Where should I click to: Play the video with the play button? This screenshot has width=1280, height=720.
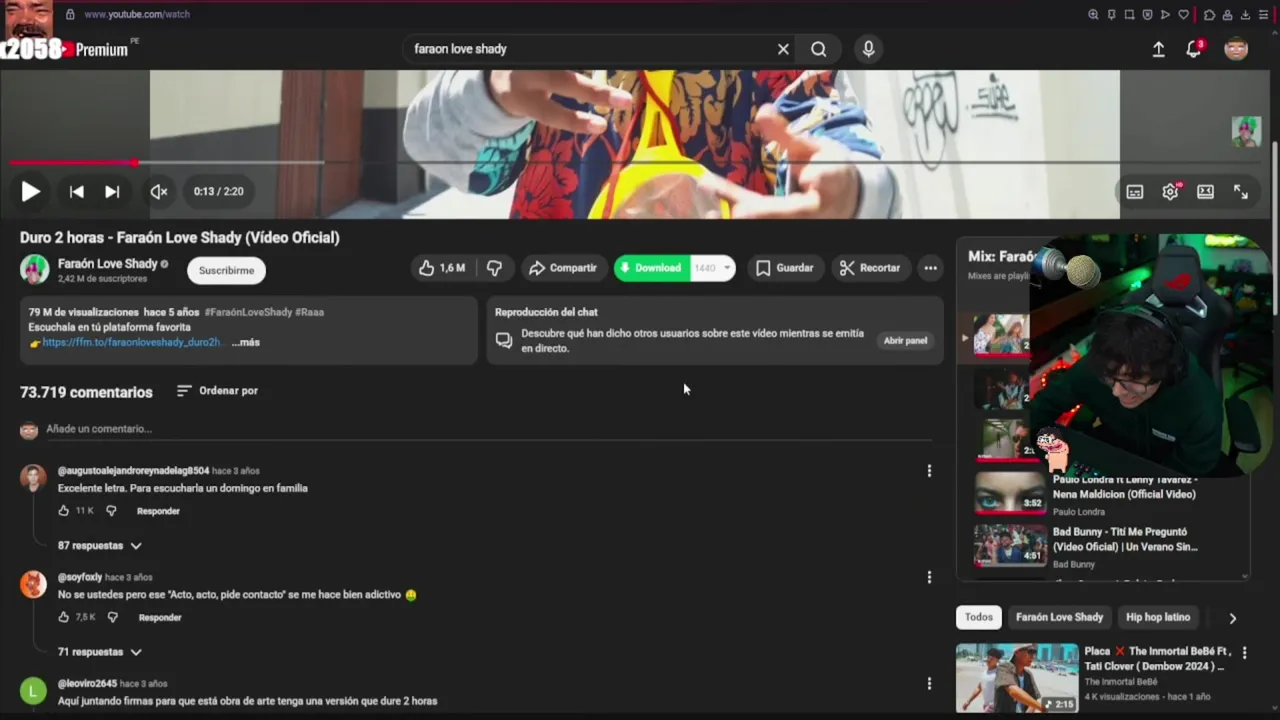[30, 191]
